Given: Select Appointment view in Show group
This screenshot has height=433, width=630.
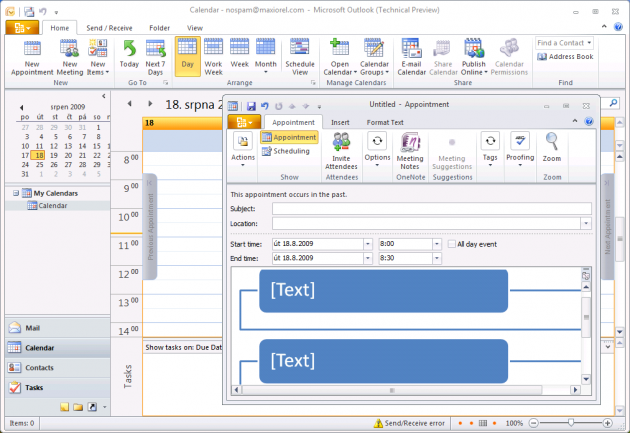Looking at the screenshot, I should 289,137.
